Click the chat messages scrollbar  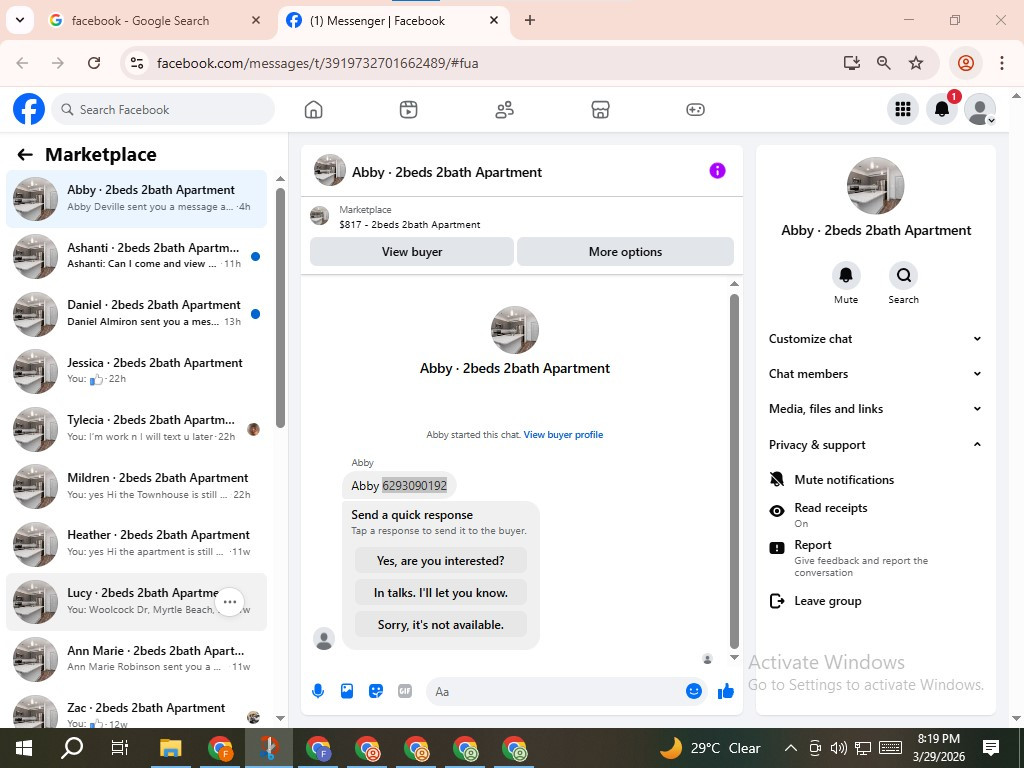tap(734, 470)
